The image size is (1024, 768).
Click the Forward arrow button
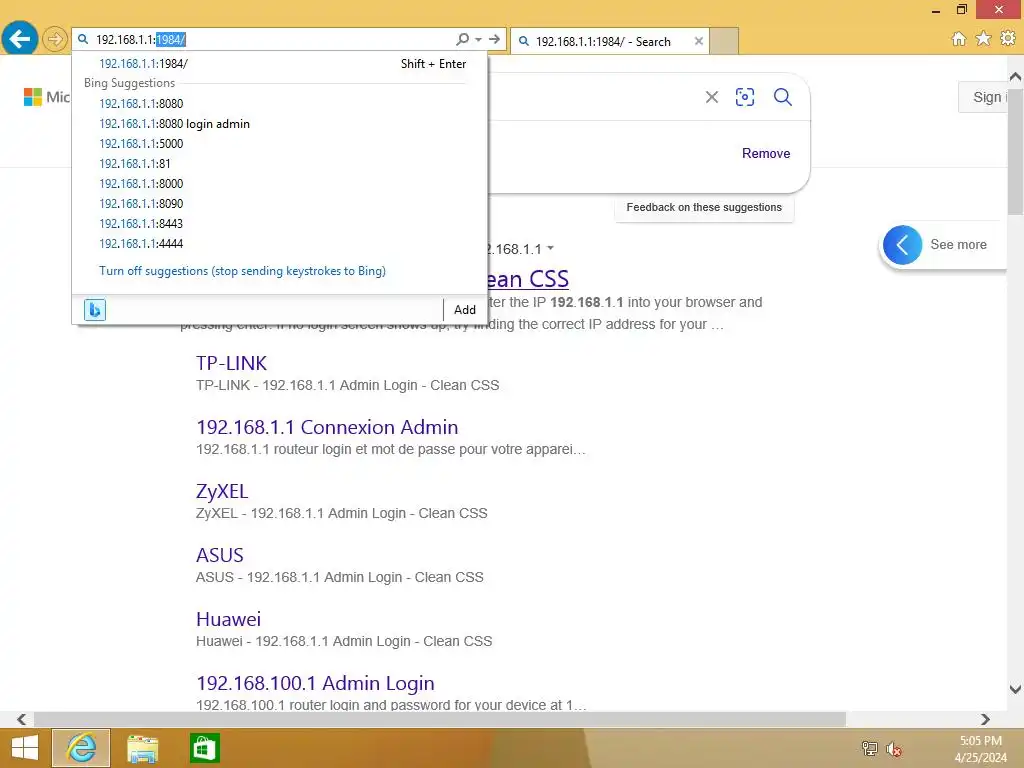pyautogui.click(x=55, y=39)
